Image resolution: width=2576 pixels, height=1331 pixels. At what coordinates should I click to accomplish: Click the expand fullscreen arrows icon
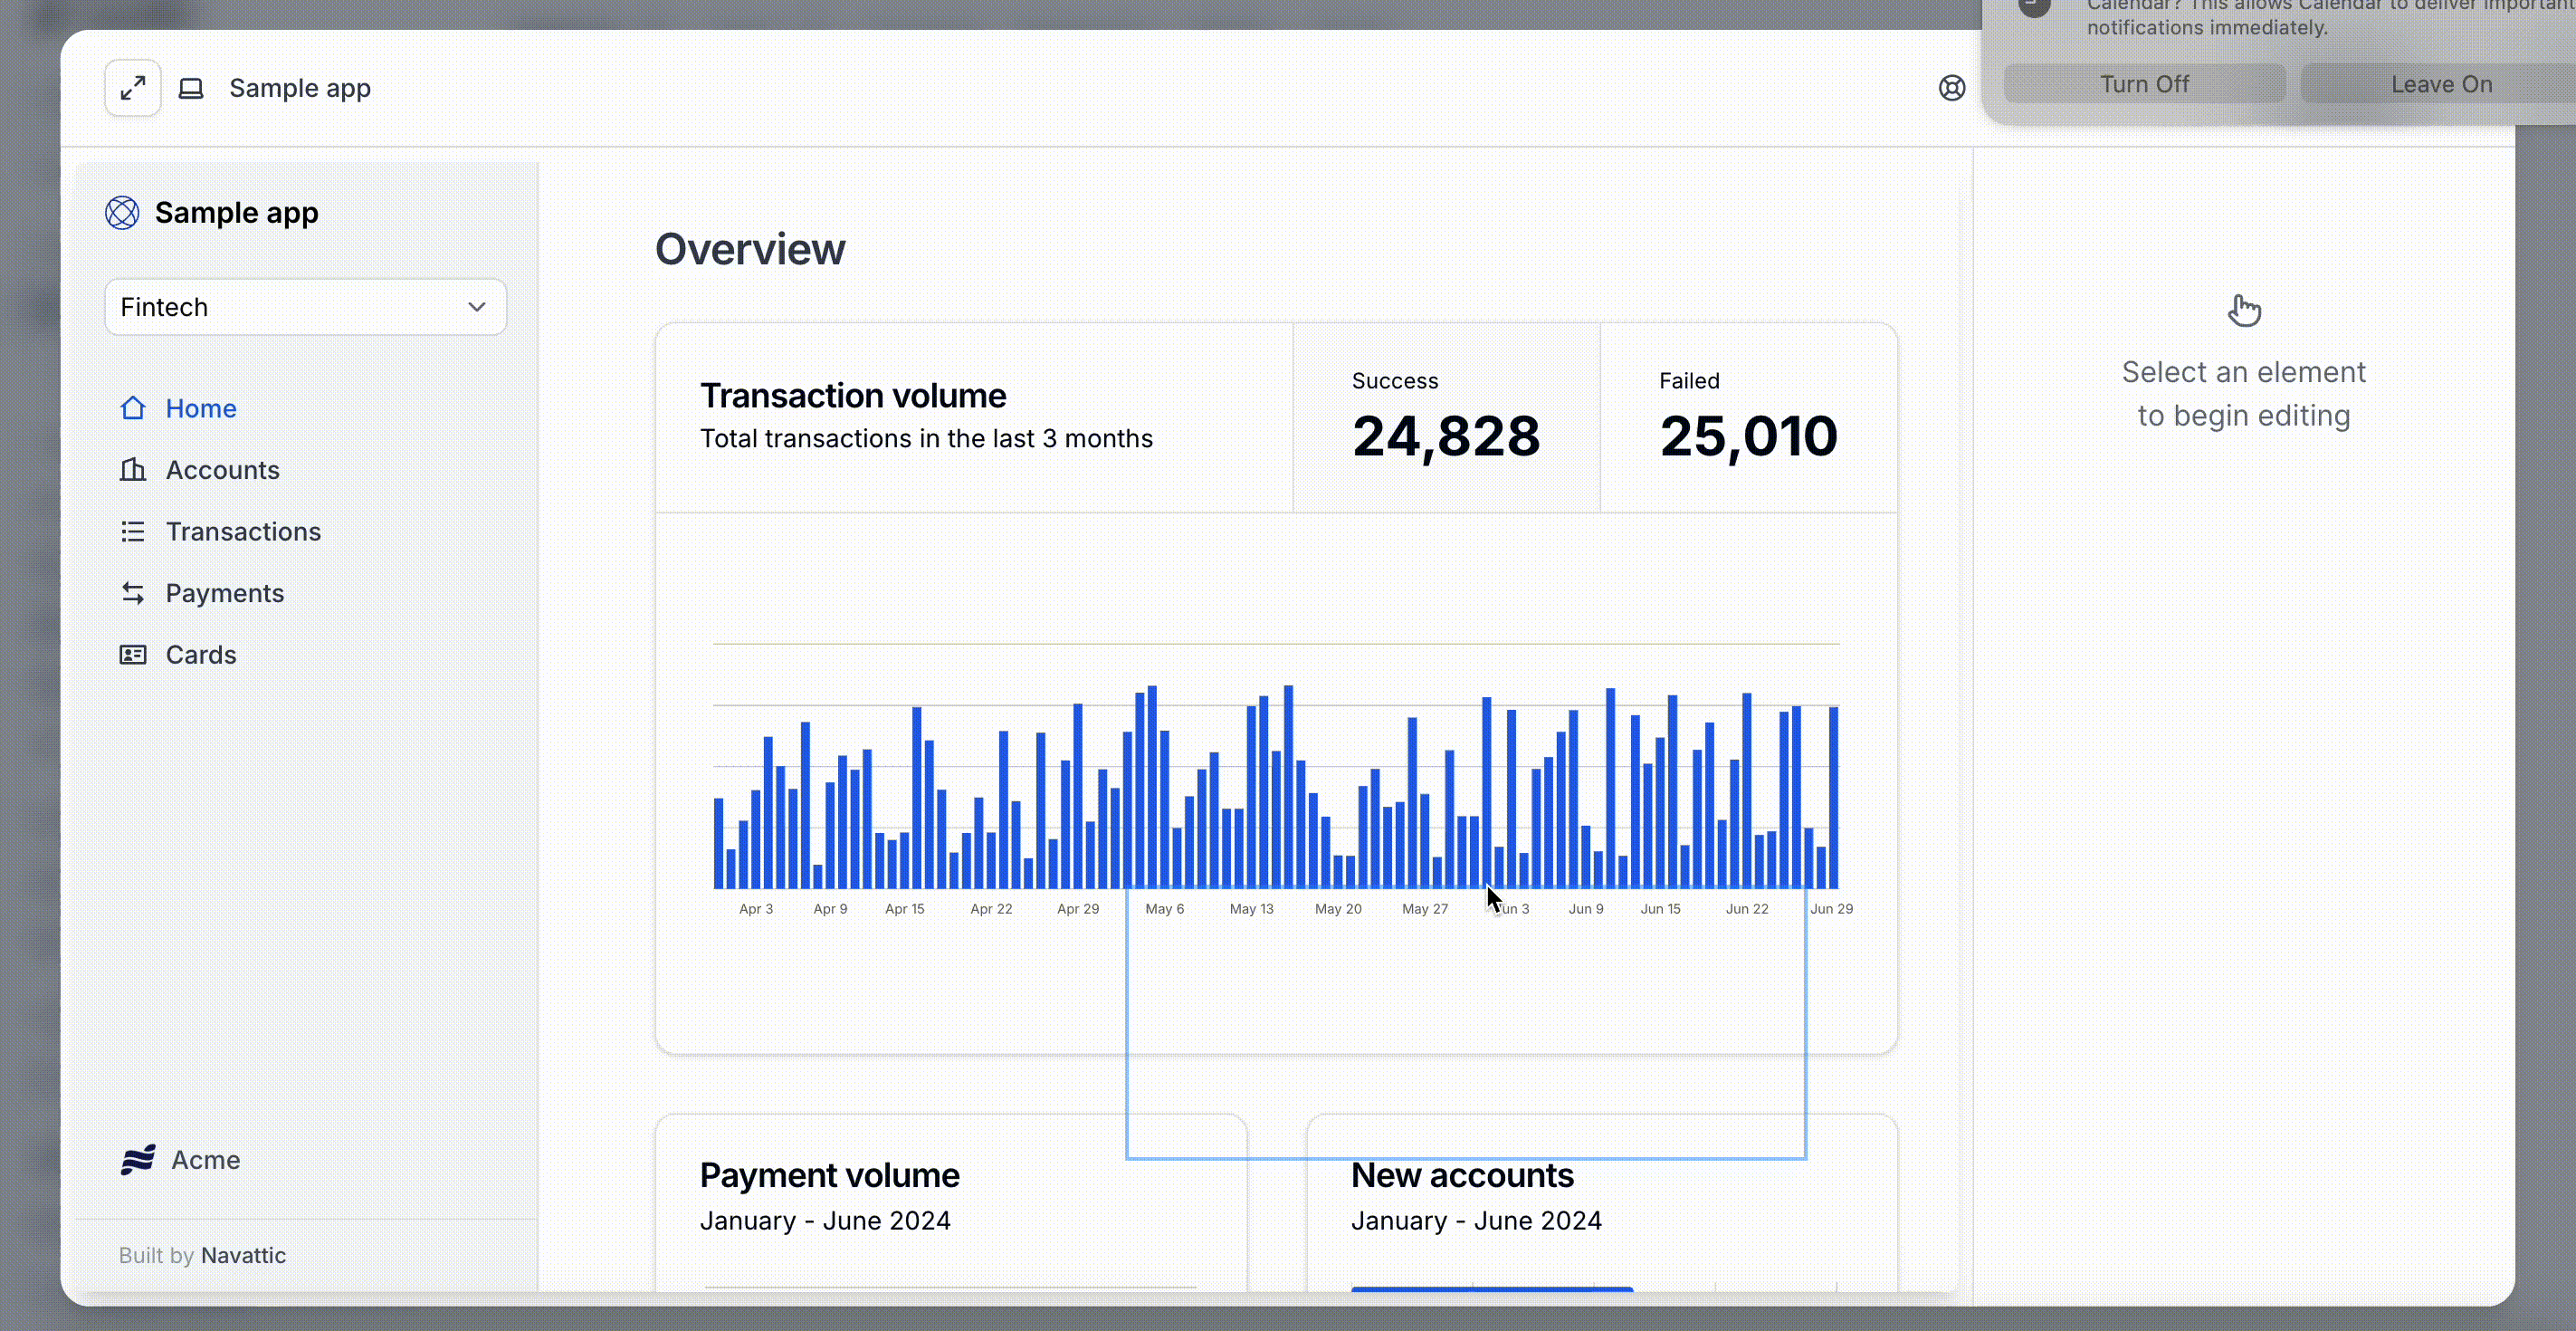point(133,88)
